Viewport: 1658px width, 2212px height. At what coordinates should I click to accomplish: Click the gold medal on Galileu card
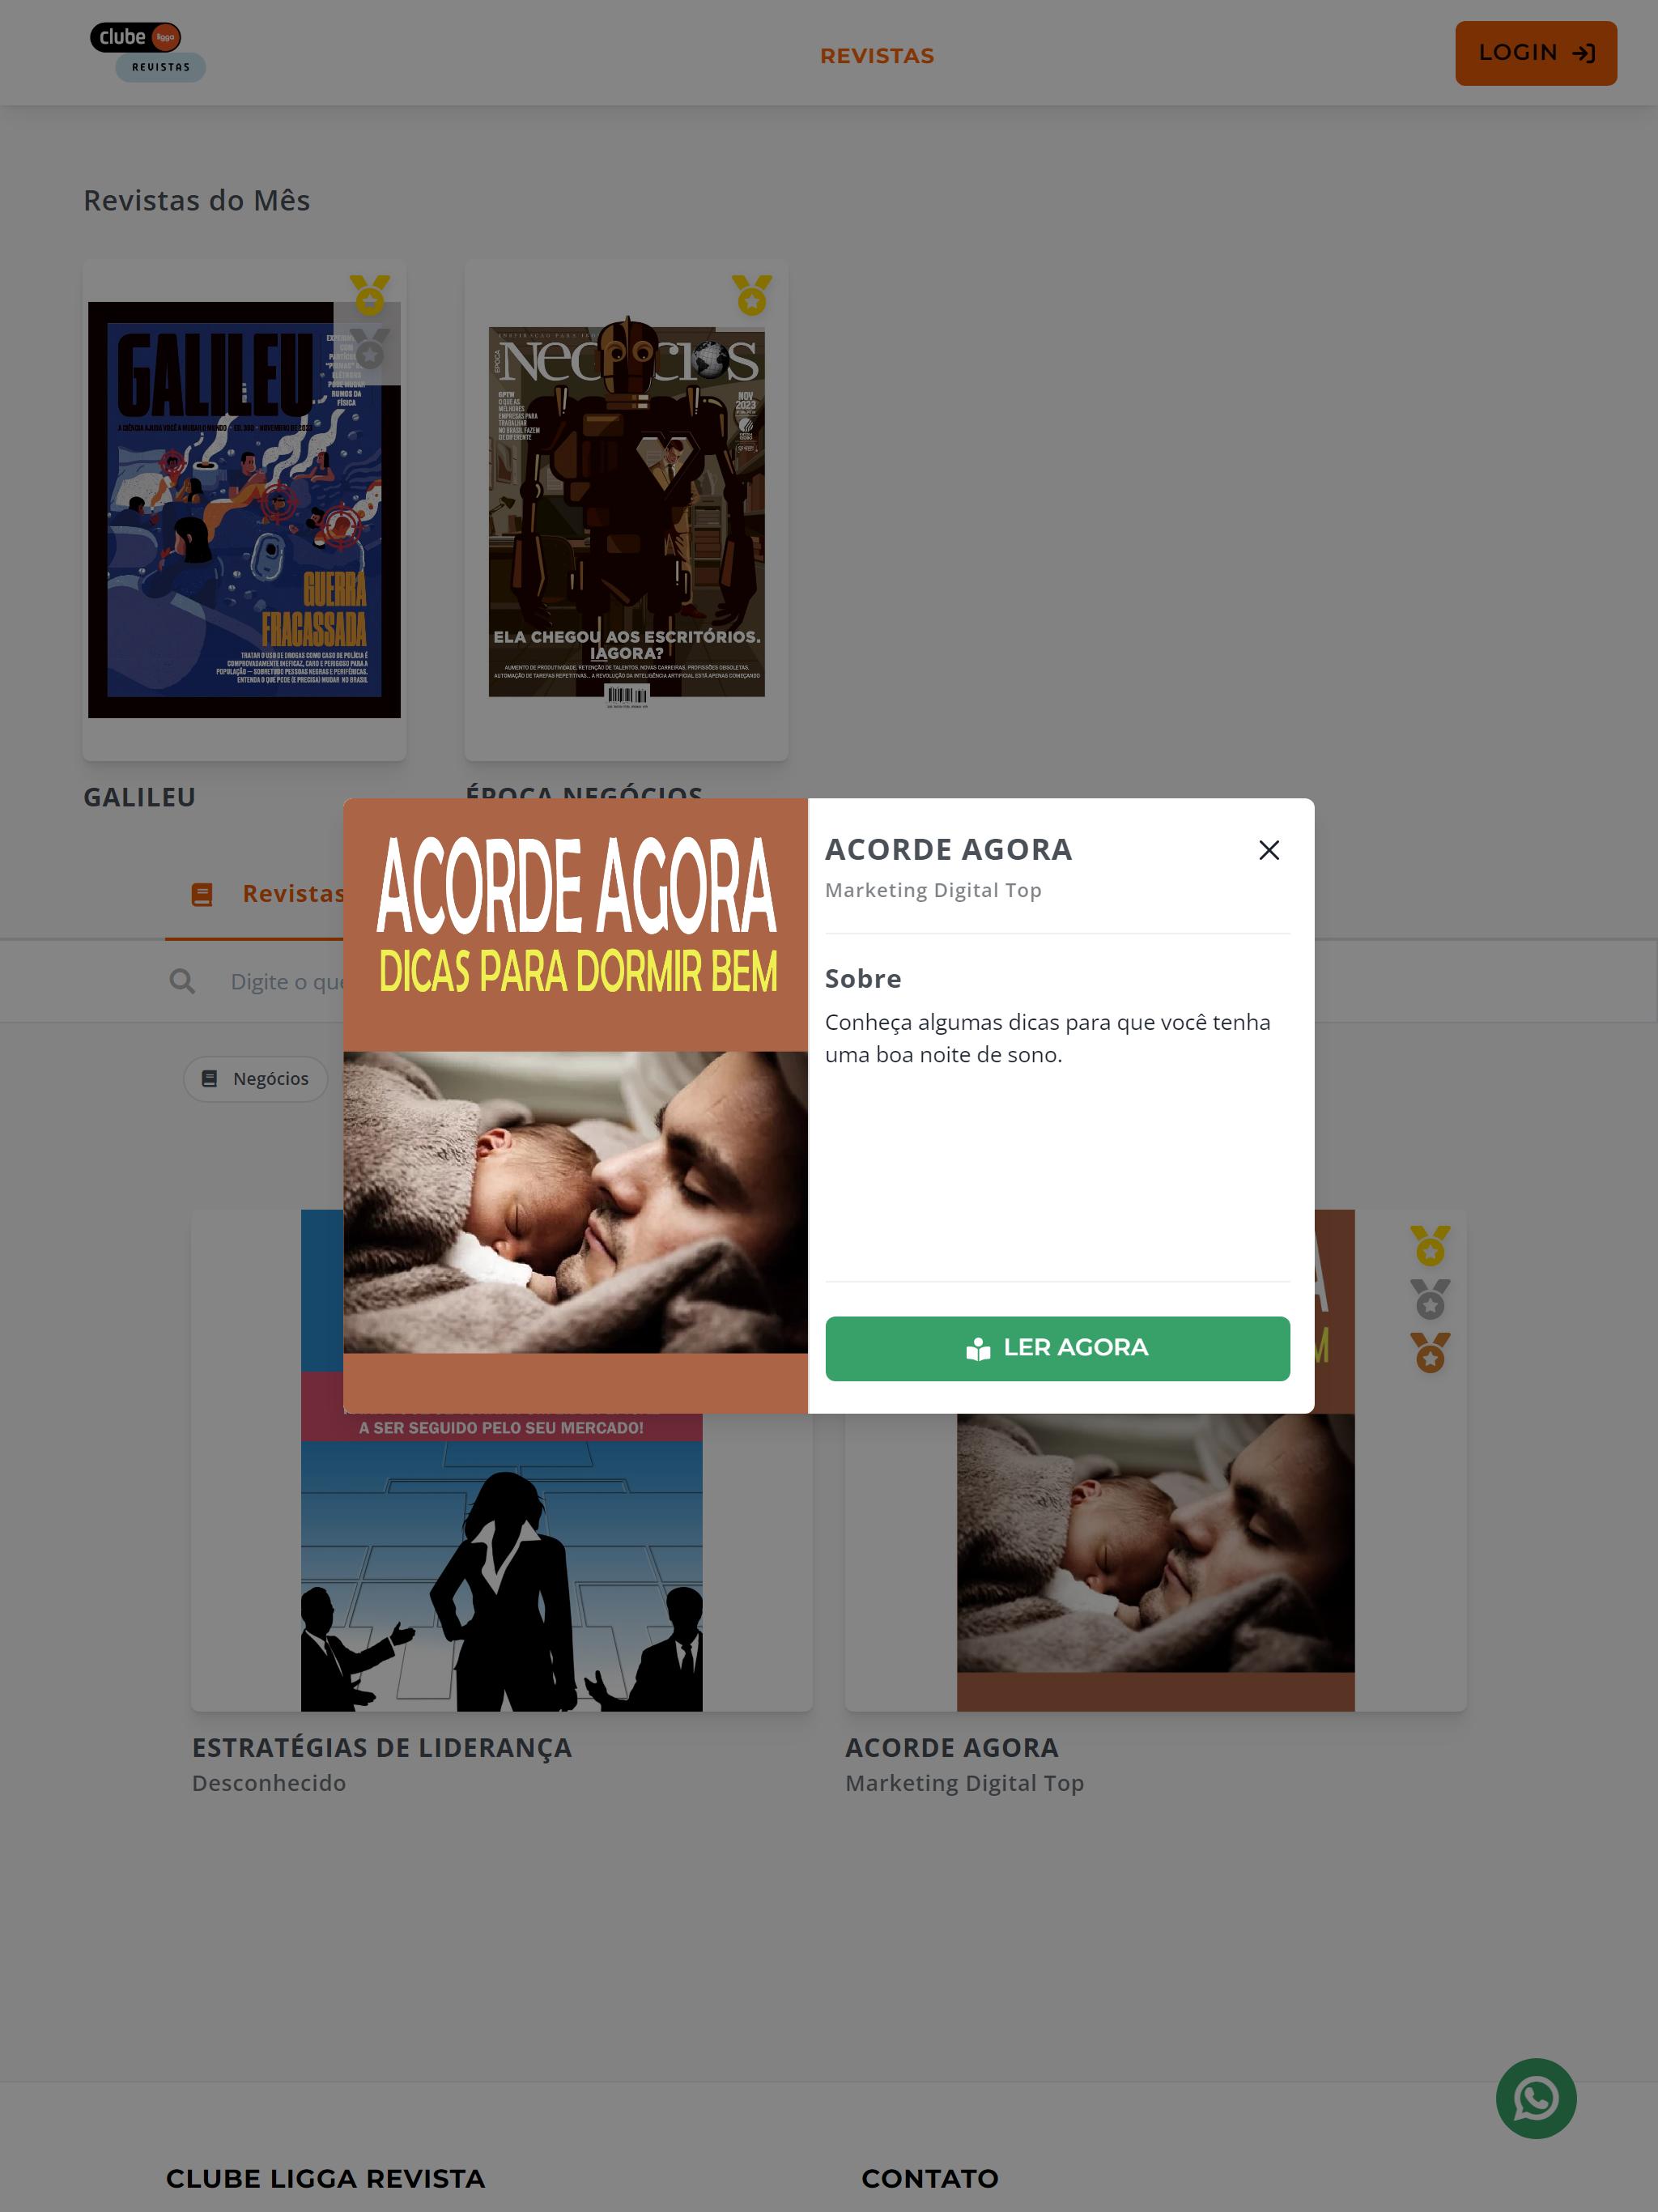coord(370,295)
